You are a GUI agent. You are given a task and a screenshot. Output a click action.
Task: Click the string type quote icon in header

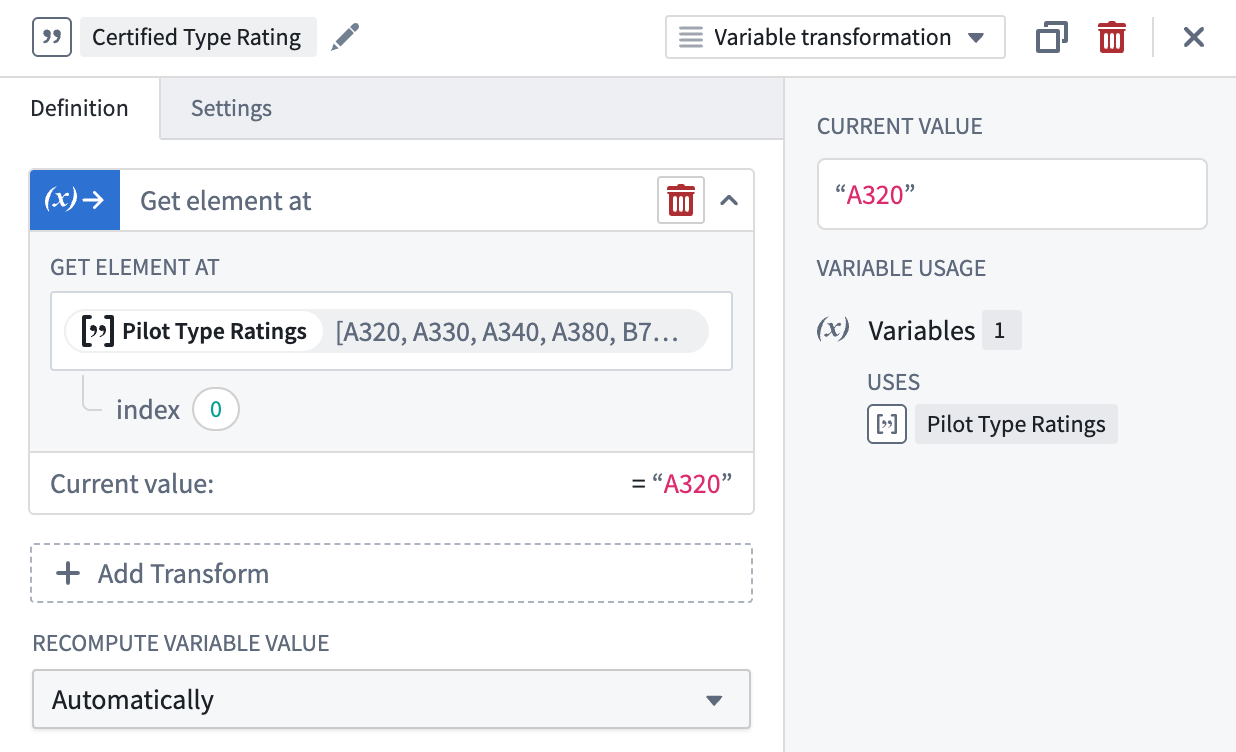click(x=52, y=38)
